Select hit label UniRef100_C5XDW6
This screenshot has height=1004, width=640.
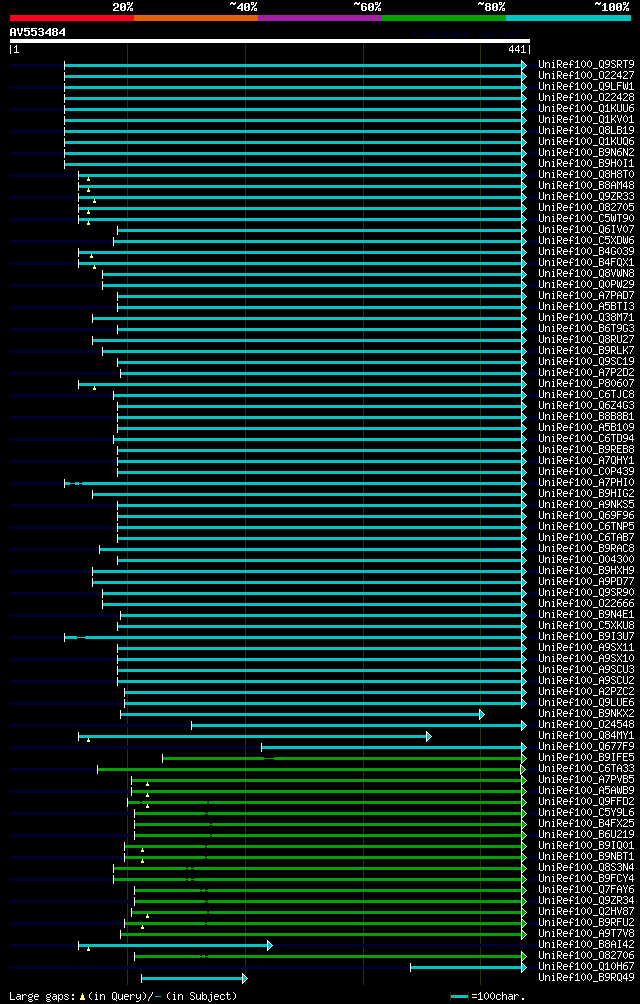click(x=586, y=241)
